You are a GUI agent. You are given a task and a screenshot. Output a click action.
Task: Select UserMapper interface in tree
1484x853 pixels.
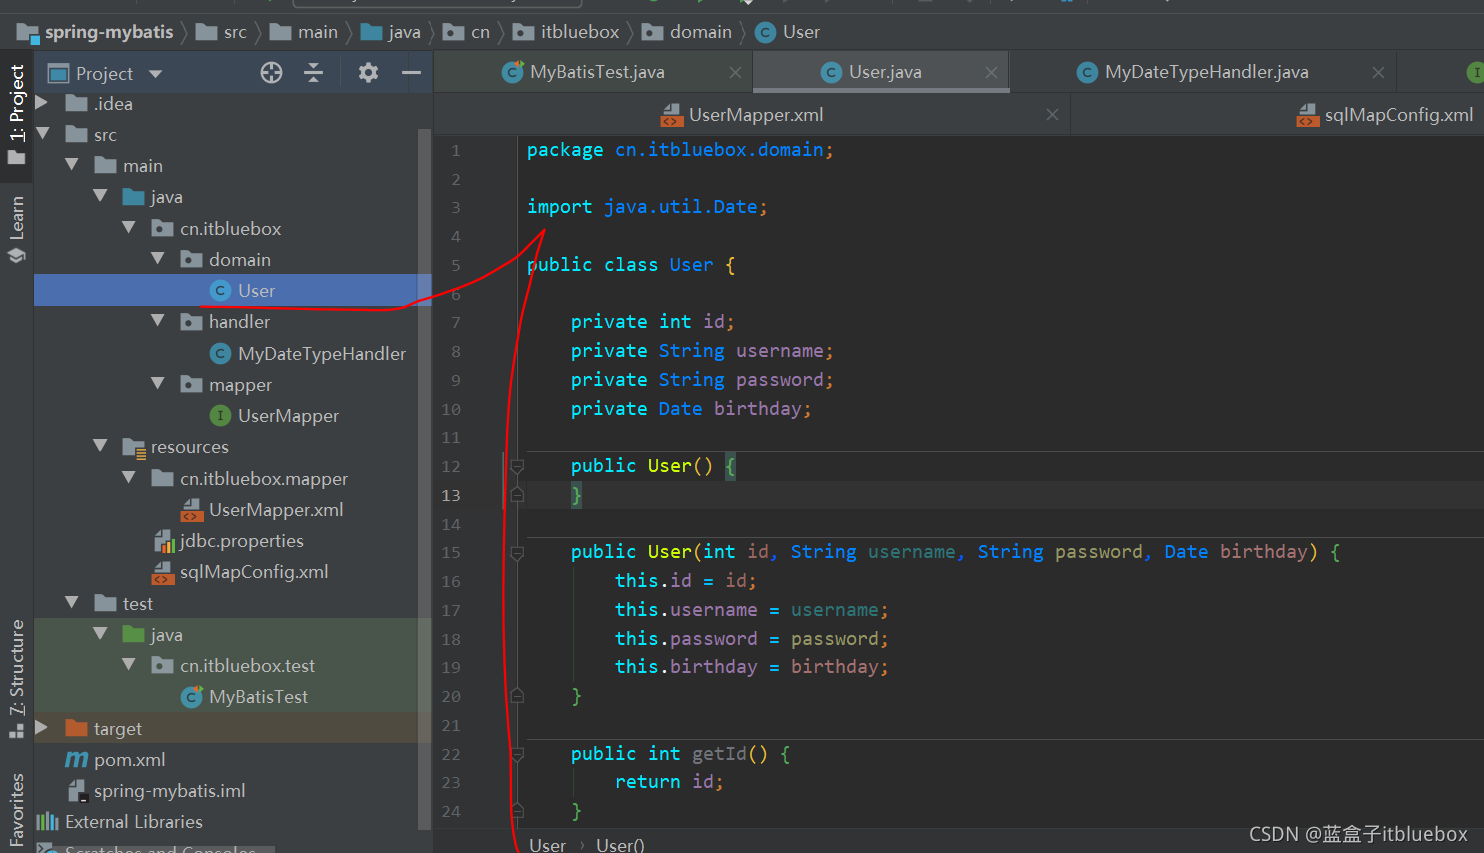point(274,415)
